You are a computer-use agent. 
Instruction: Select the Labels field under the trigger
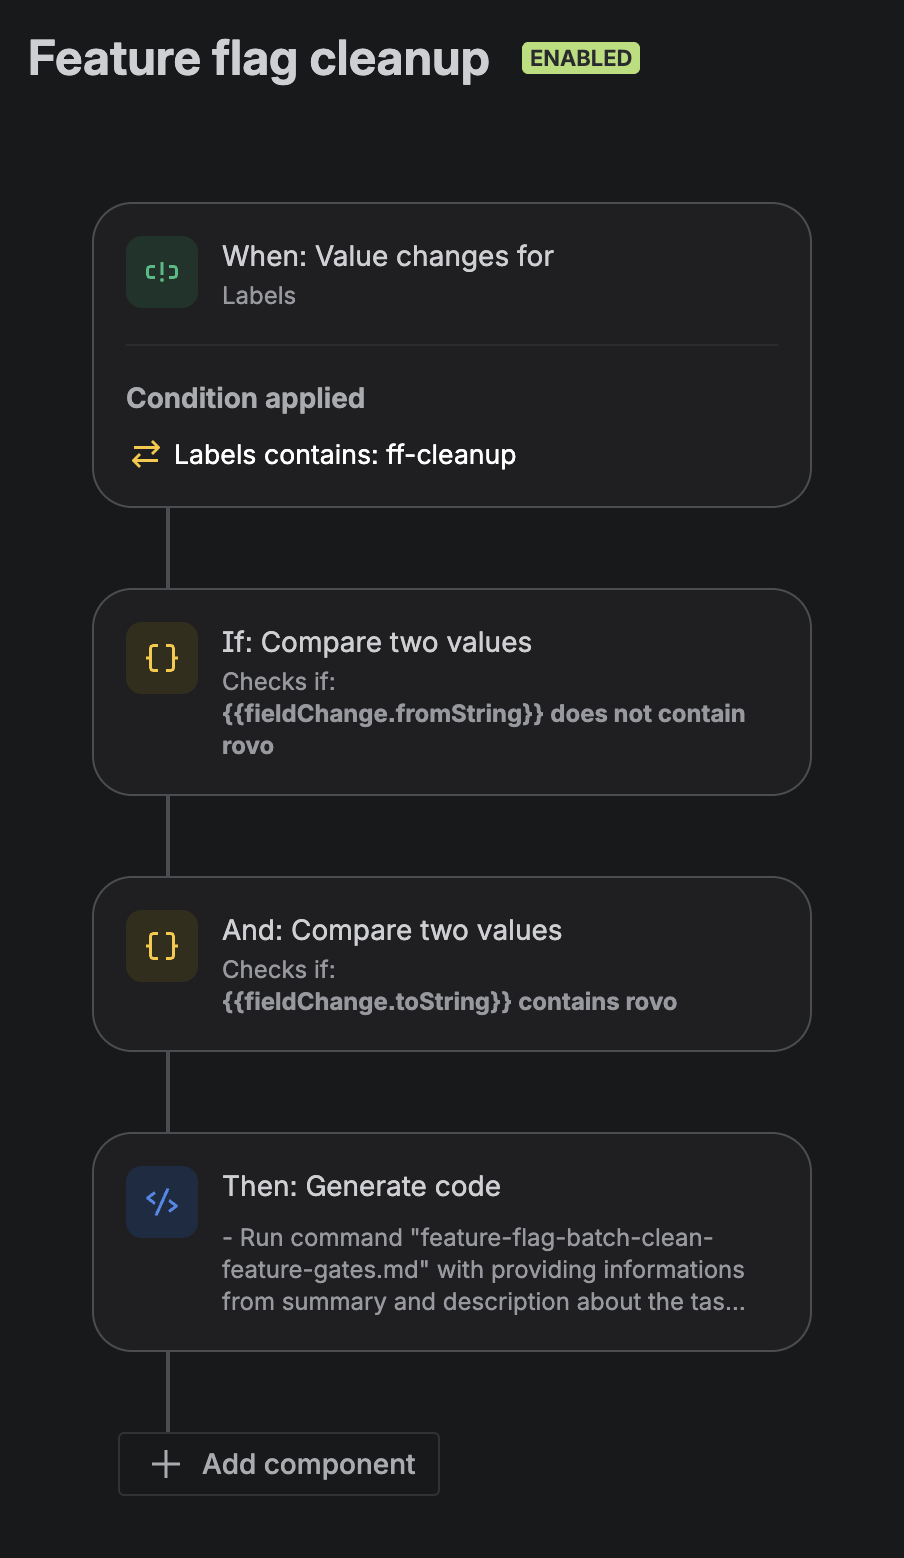[x=259, y=296]
